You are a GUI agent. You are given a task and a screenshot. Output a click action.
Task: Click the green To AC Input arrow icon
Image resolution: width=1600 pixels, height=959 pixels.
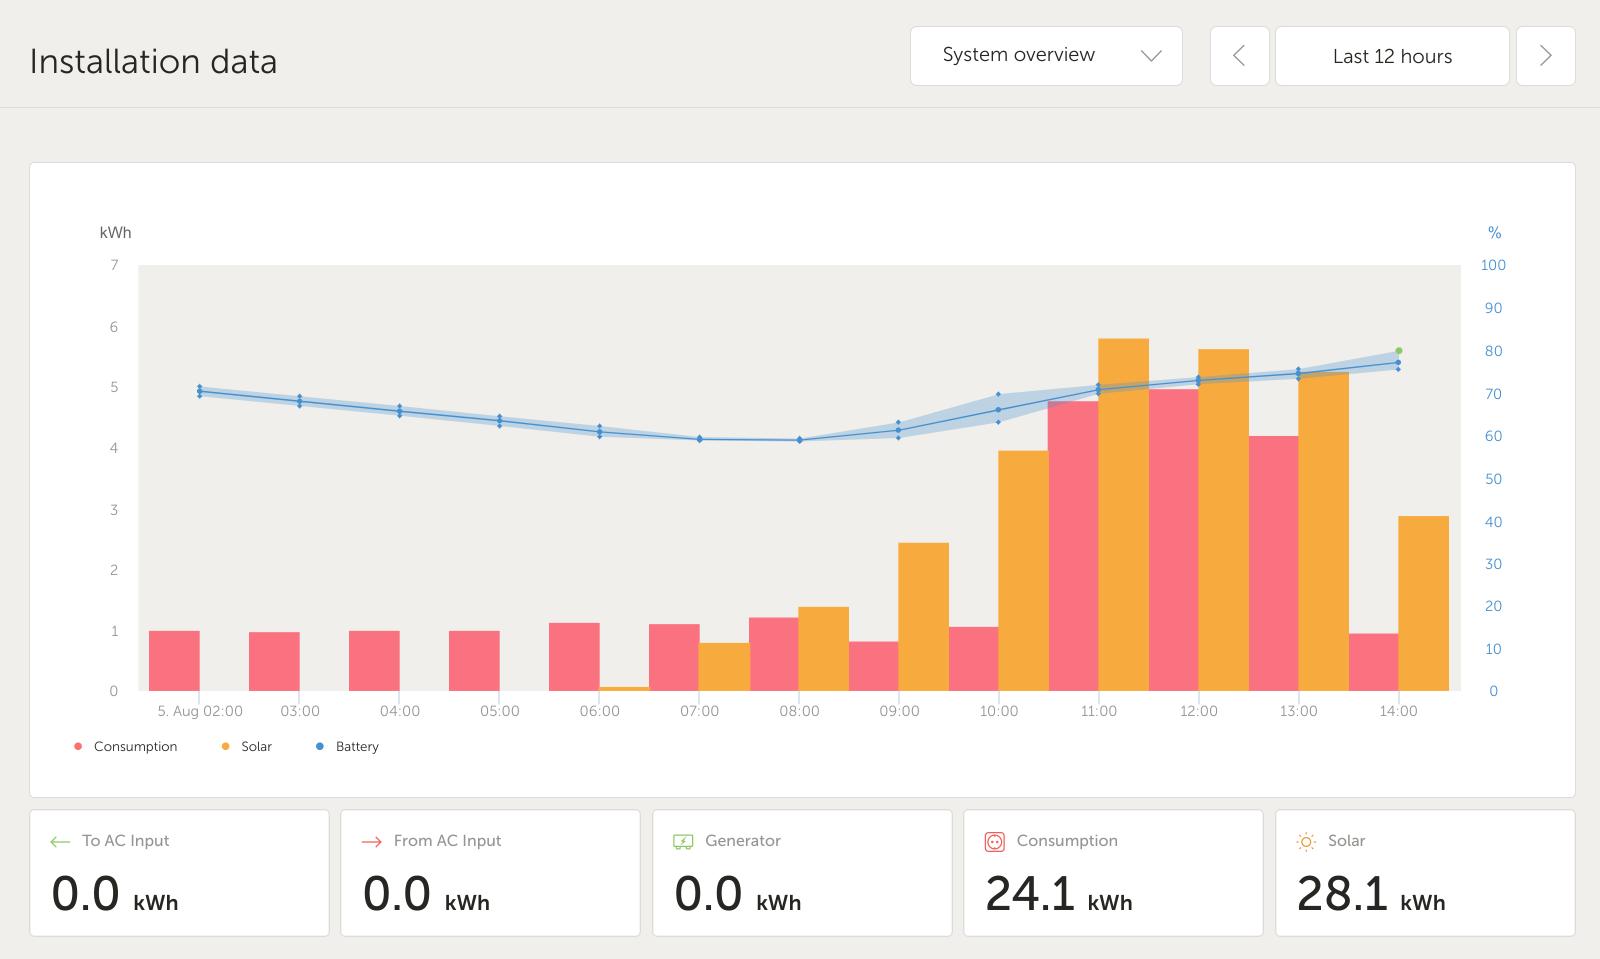pos(59,842)
